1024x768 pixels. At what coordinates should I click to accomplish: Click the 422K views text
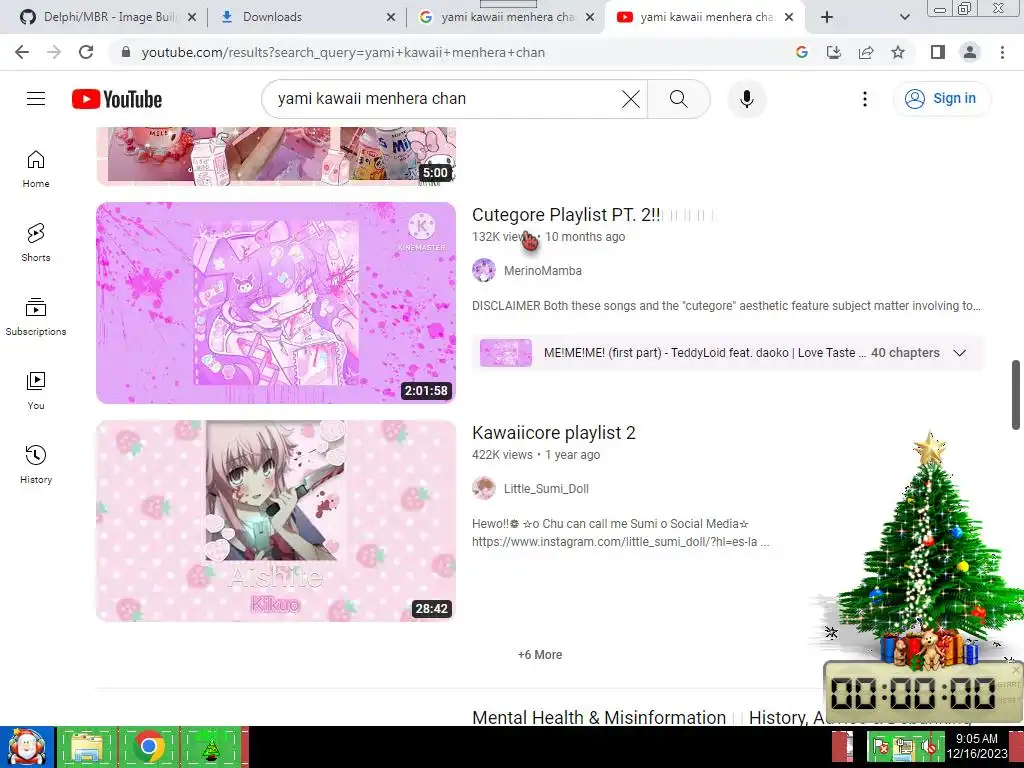pyautogui.click(x=502, y=455)
